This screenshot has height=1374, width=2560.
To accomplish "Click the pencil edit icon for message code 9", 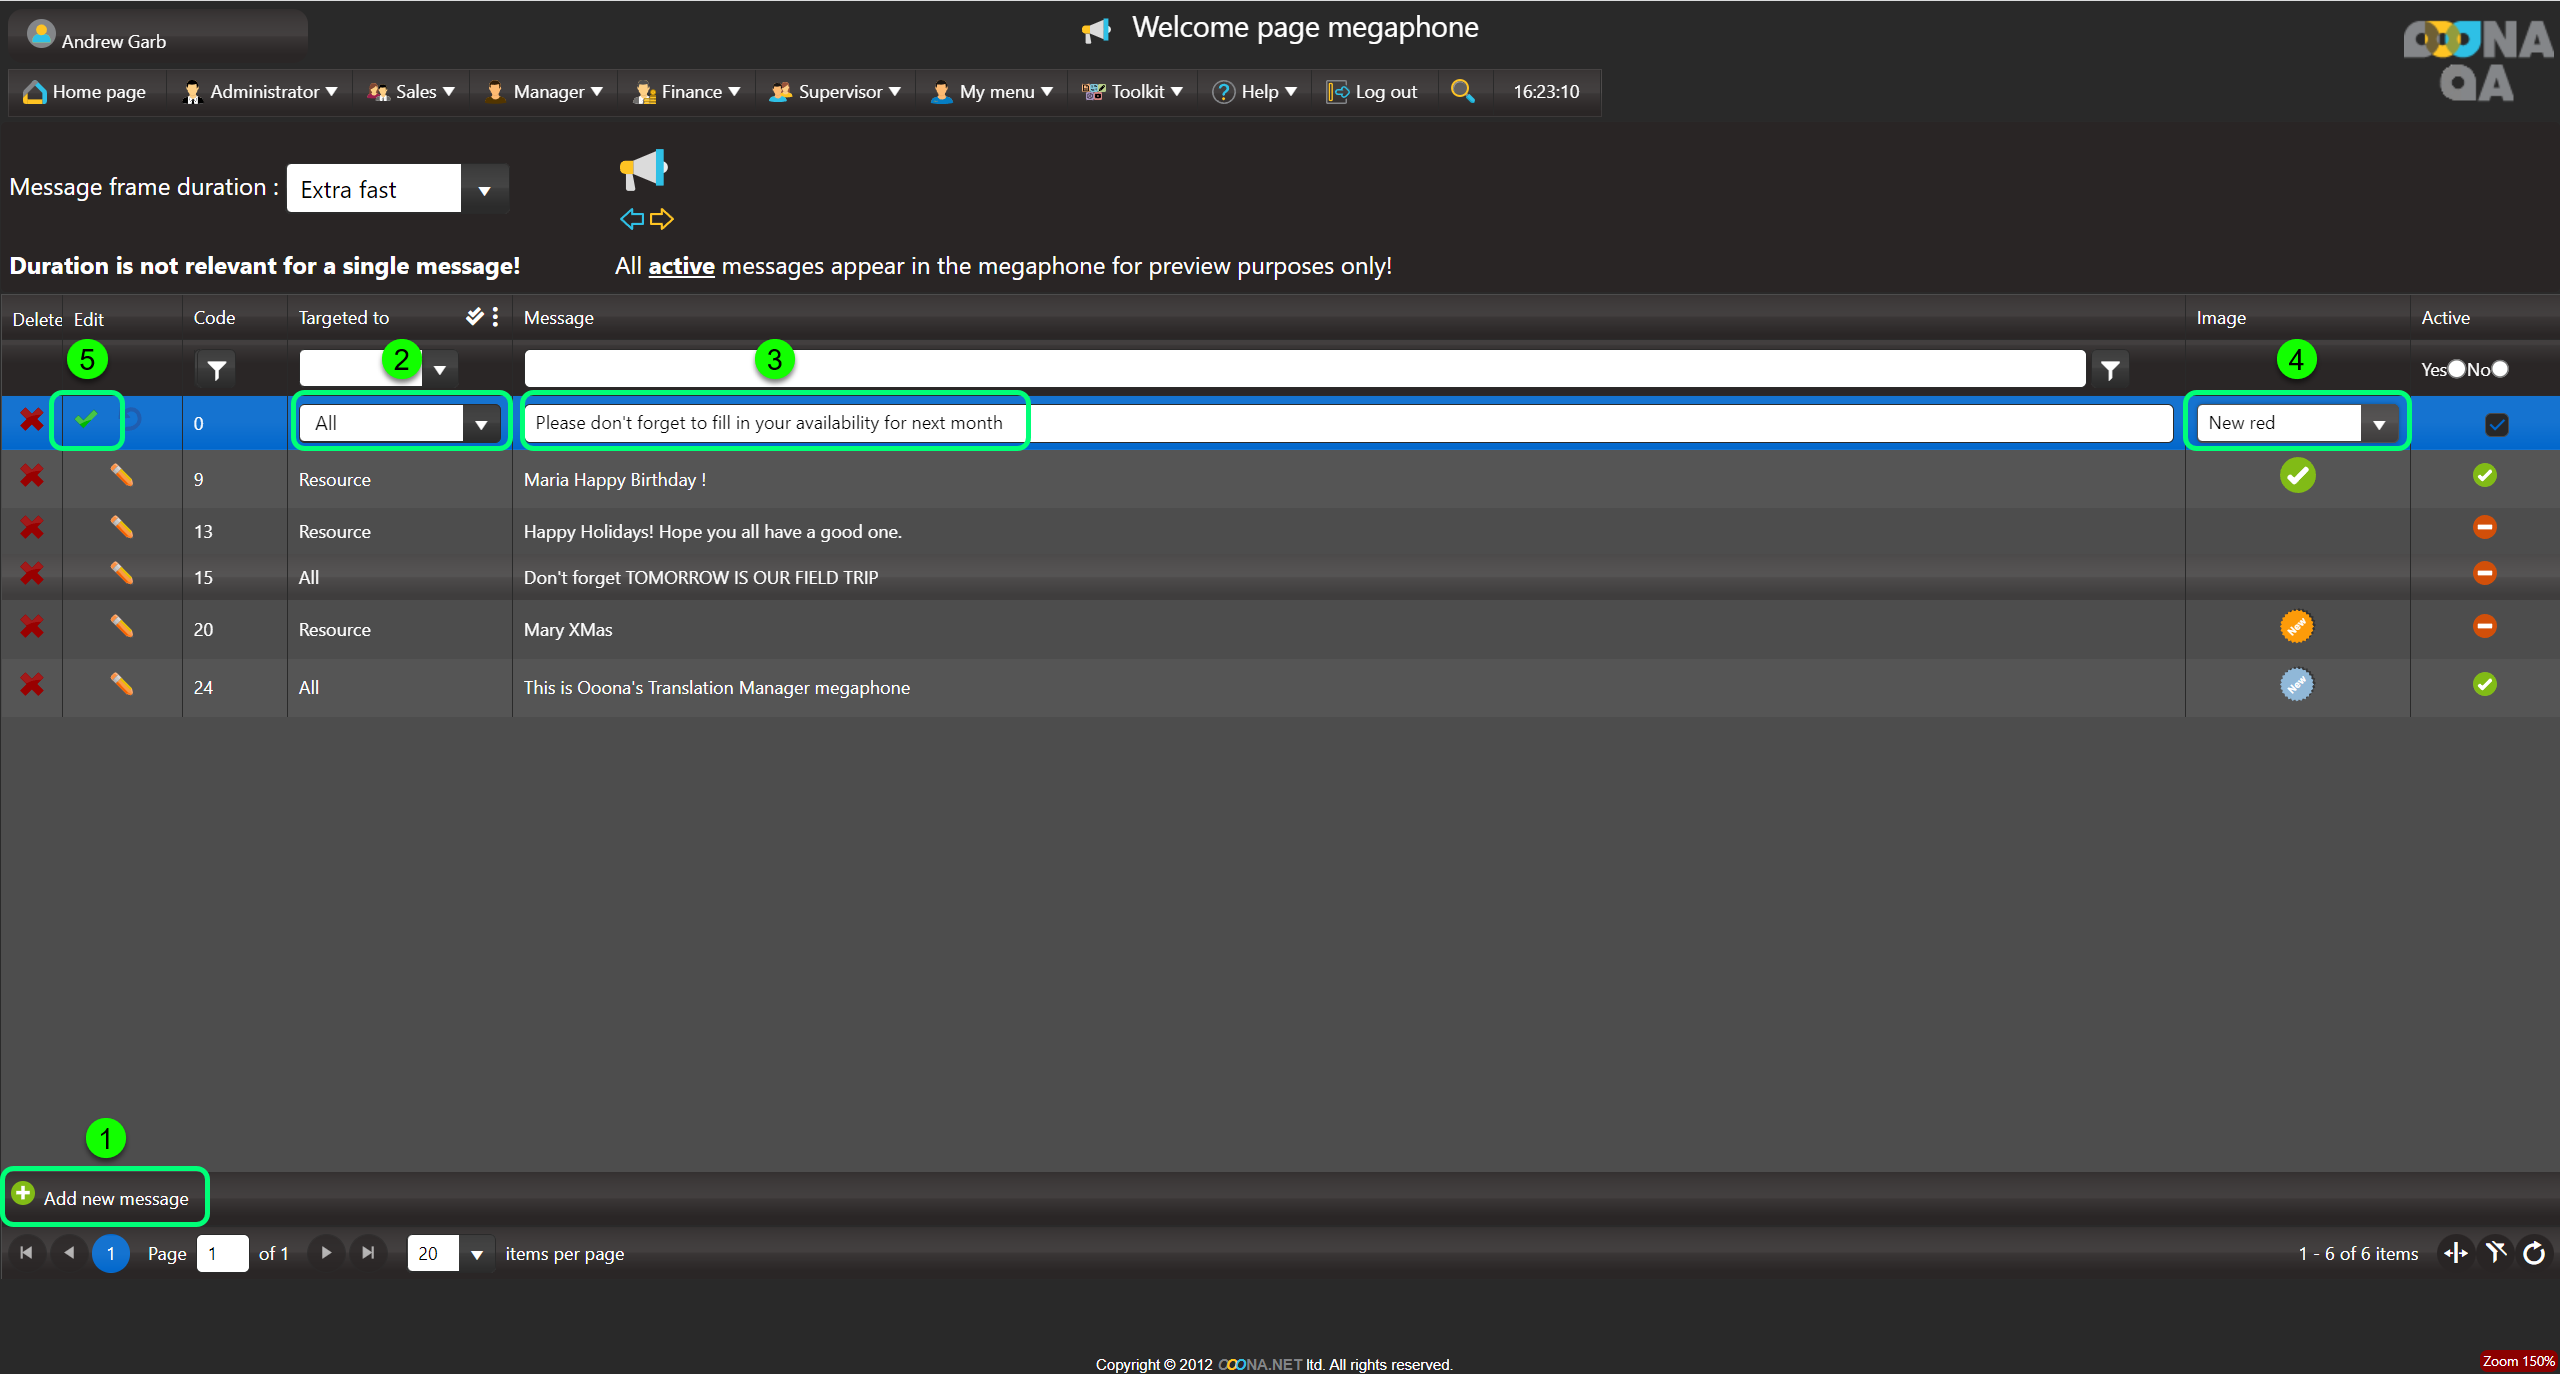I will click(x=121, y=476).
